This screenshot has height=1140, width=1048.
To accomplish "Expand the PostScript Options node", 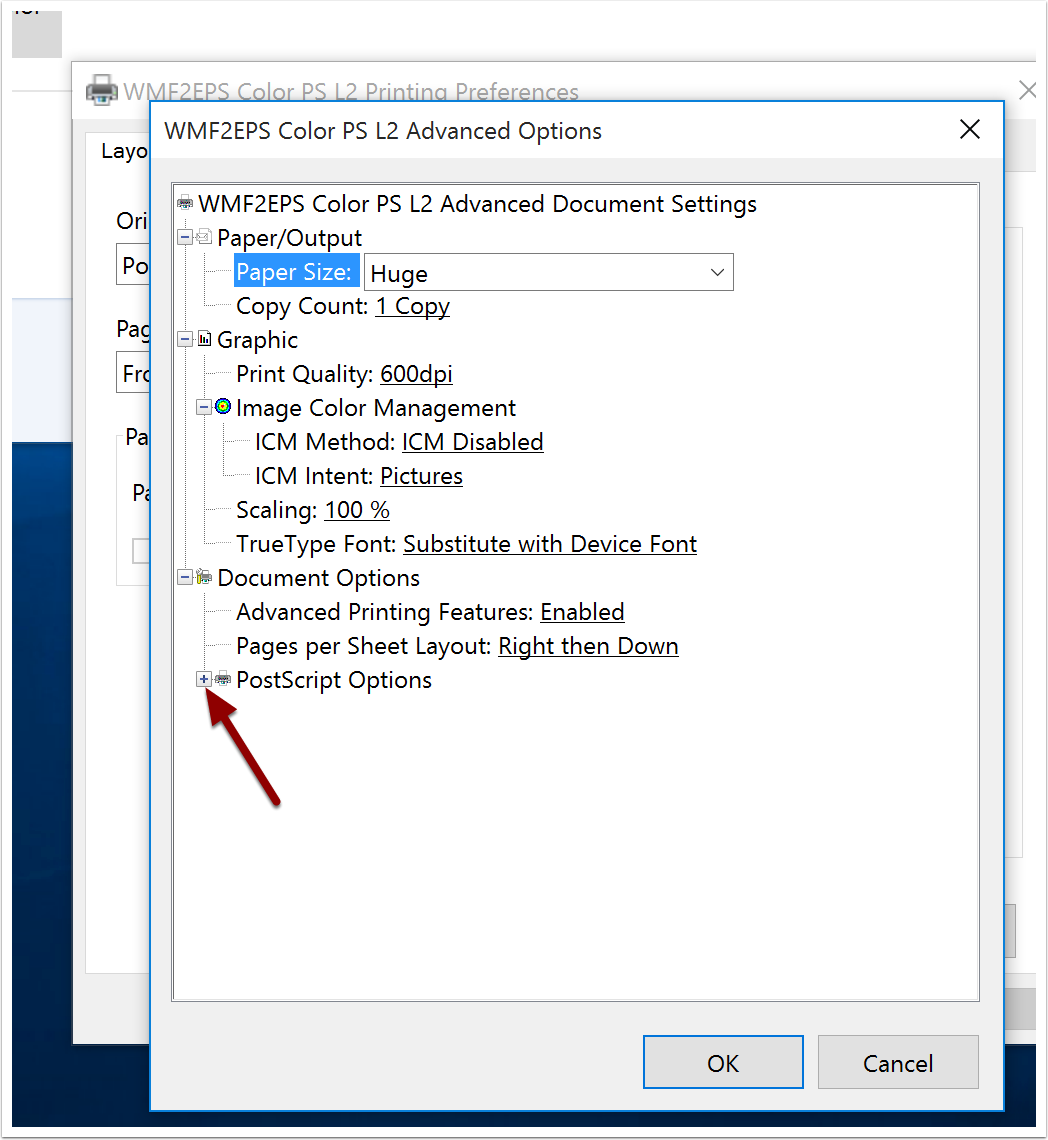I will point(204,680).
